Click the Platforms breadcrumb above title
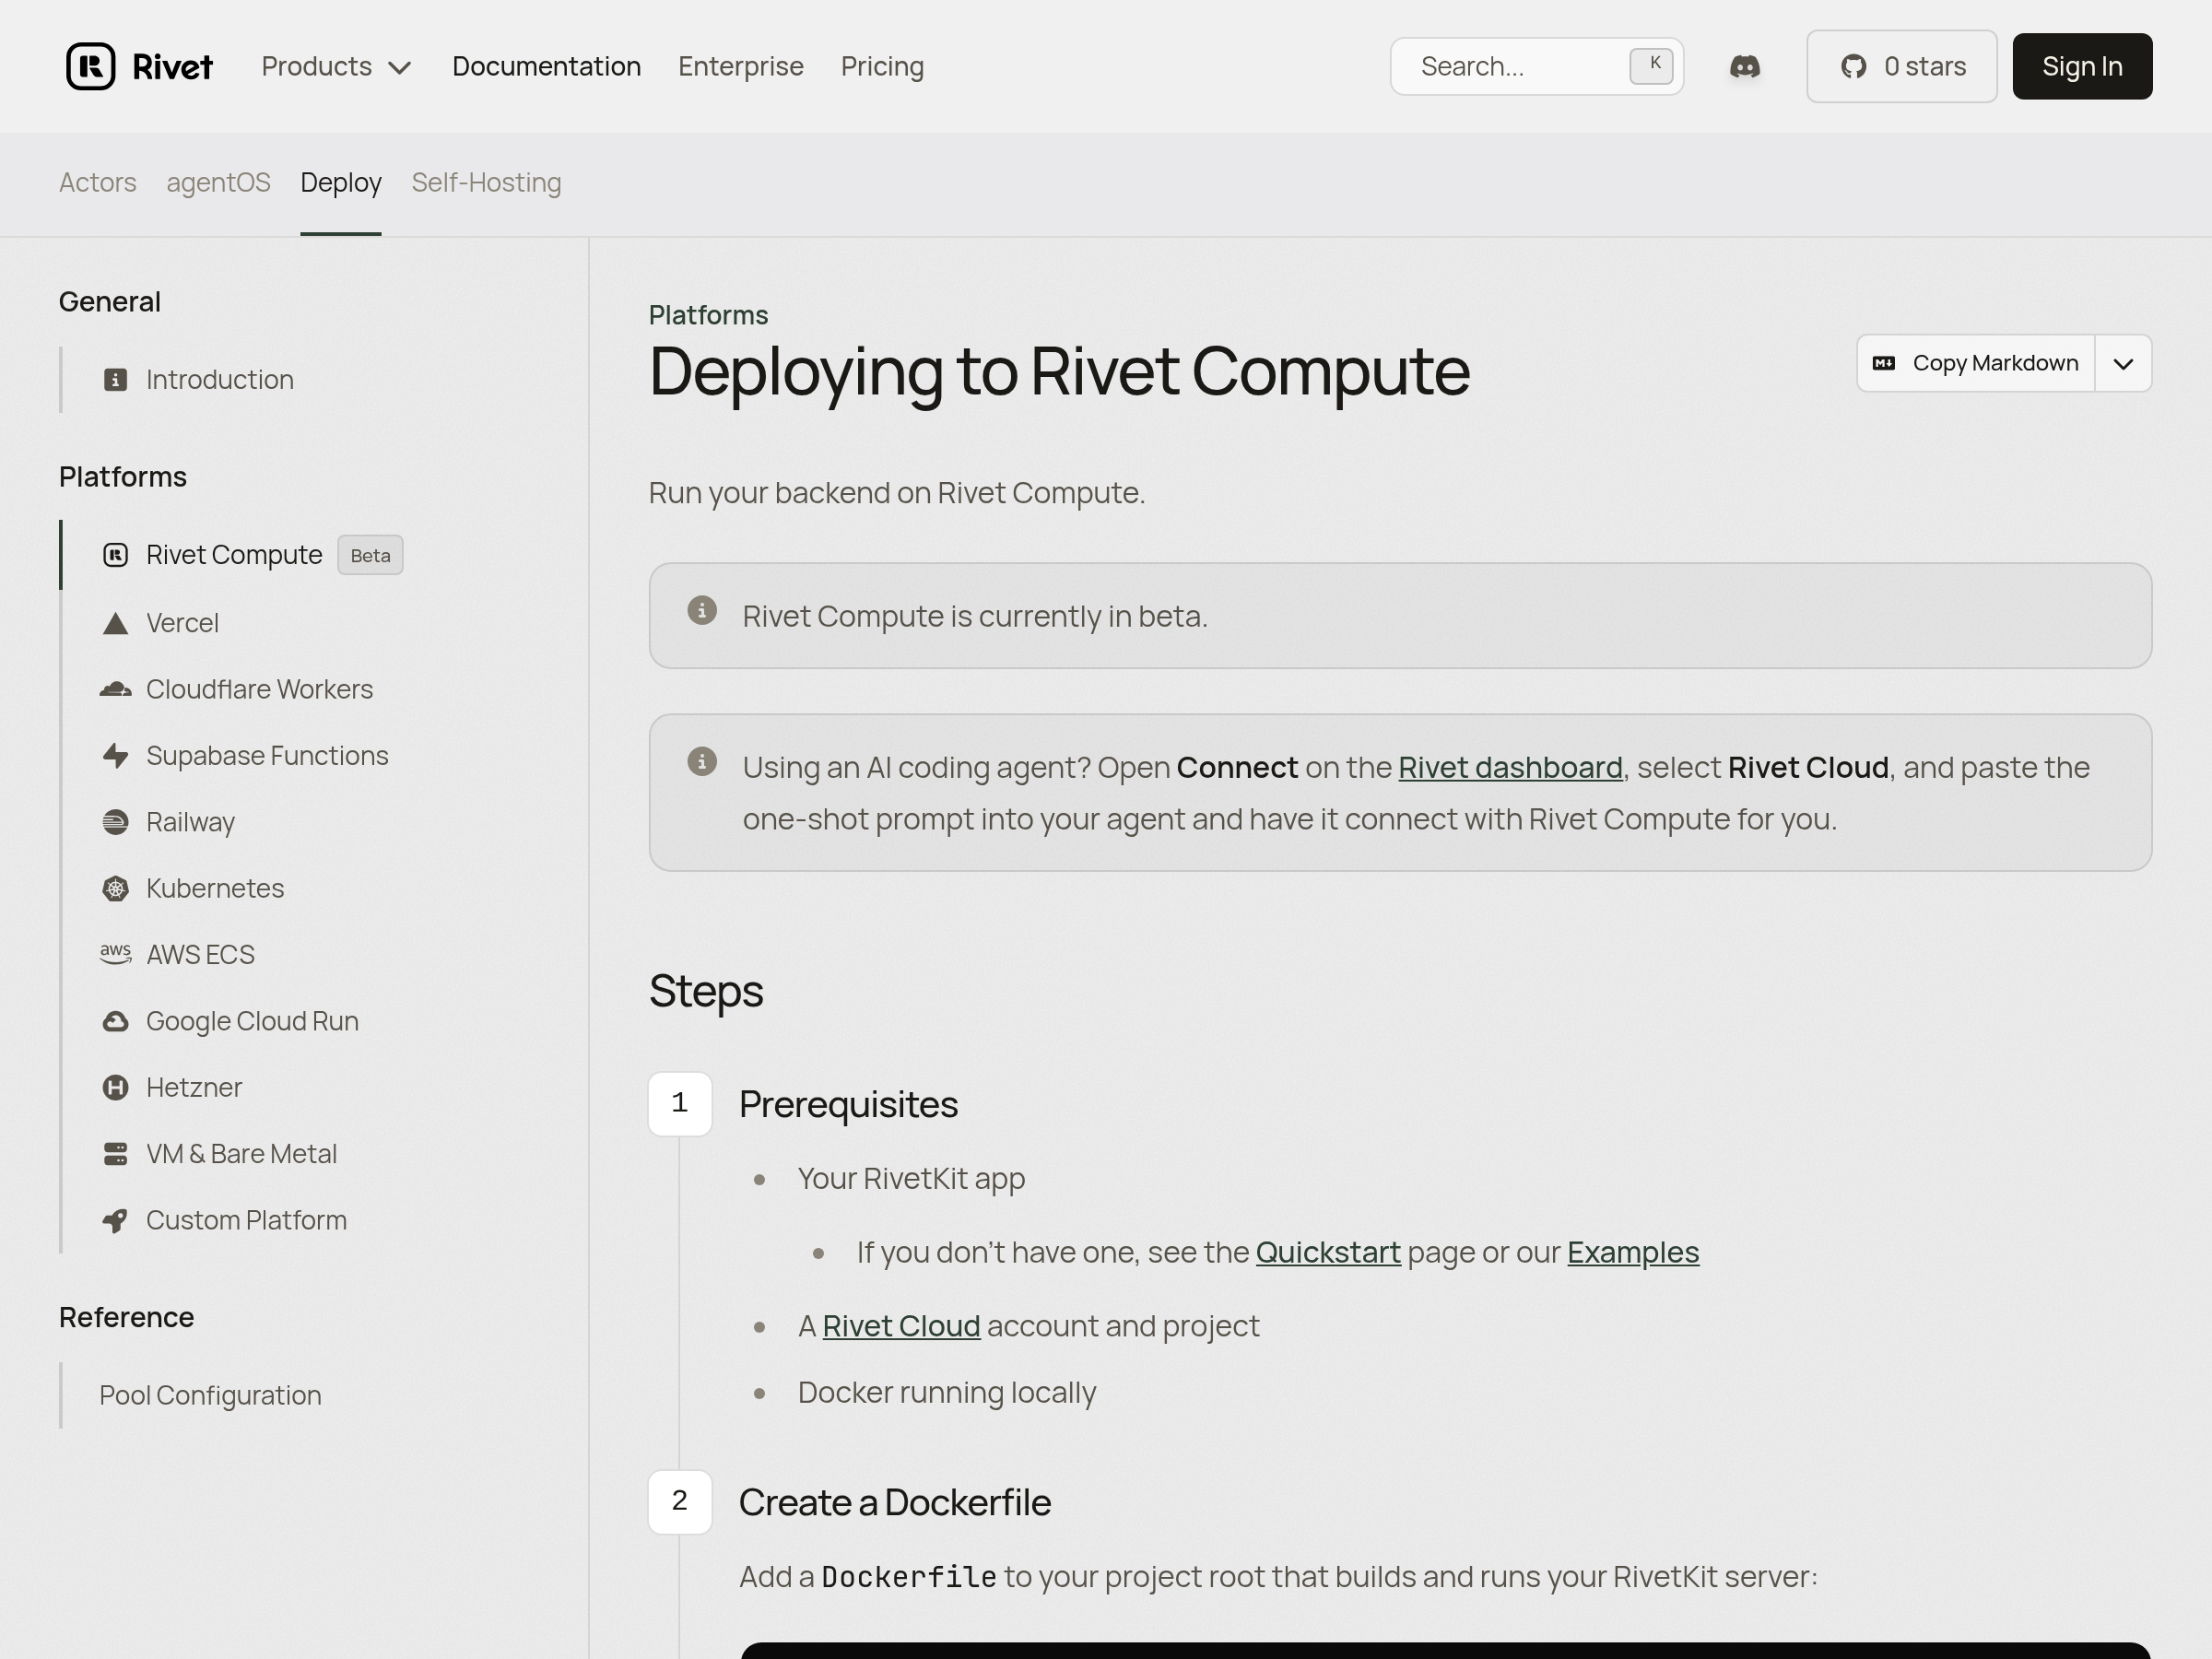 (x=708, y=315)
